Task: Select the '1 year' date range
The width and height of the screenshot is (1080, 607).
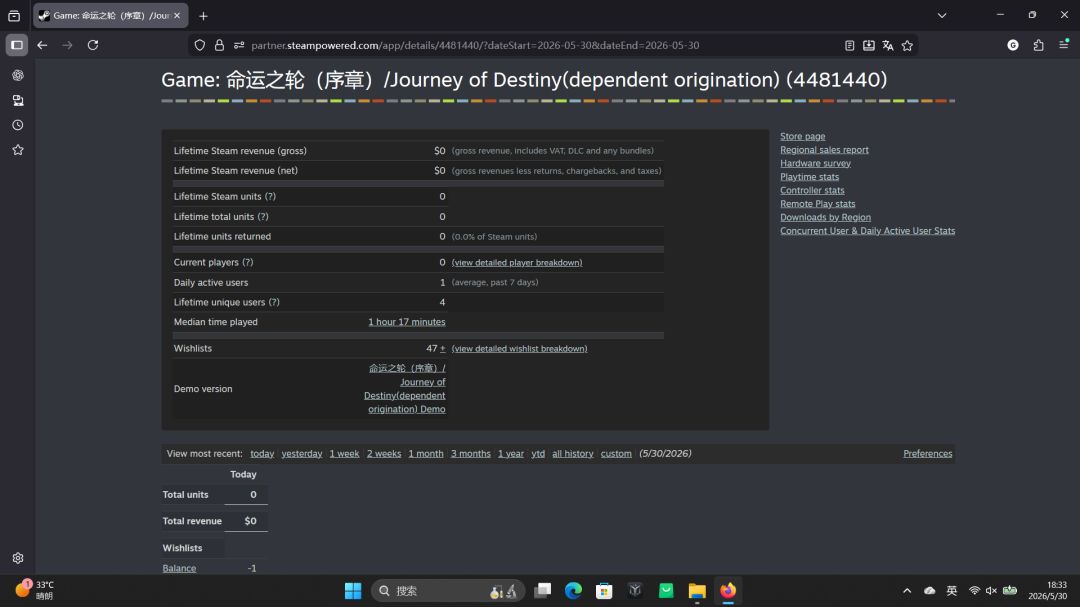Action: [510, 453]
